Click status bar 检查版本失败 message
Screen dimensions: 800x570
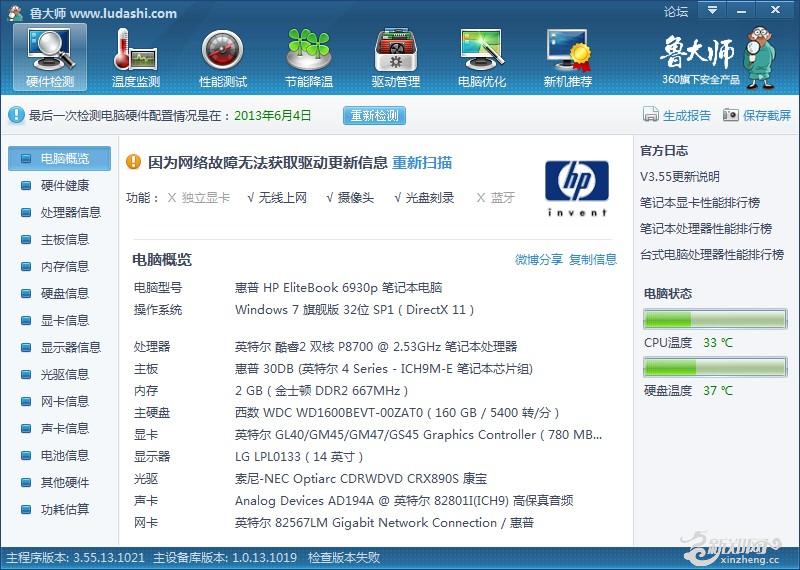[x=344, y=557]
